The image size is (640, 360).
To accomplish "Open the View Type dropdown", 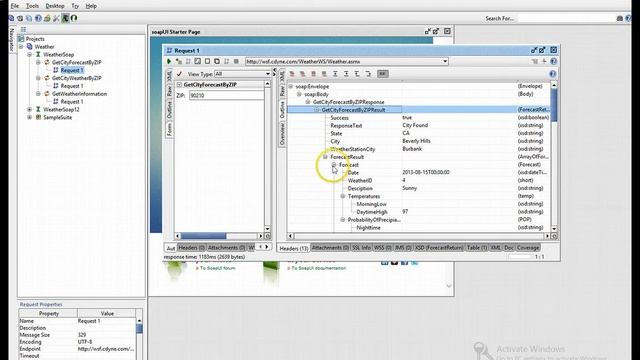I will coord(268,74).
